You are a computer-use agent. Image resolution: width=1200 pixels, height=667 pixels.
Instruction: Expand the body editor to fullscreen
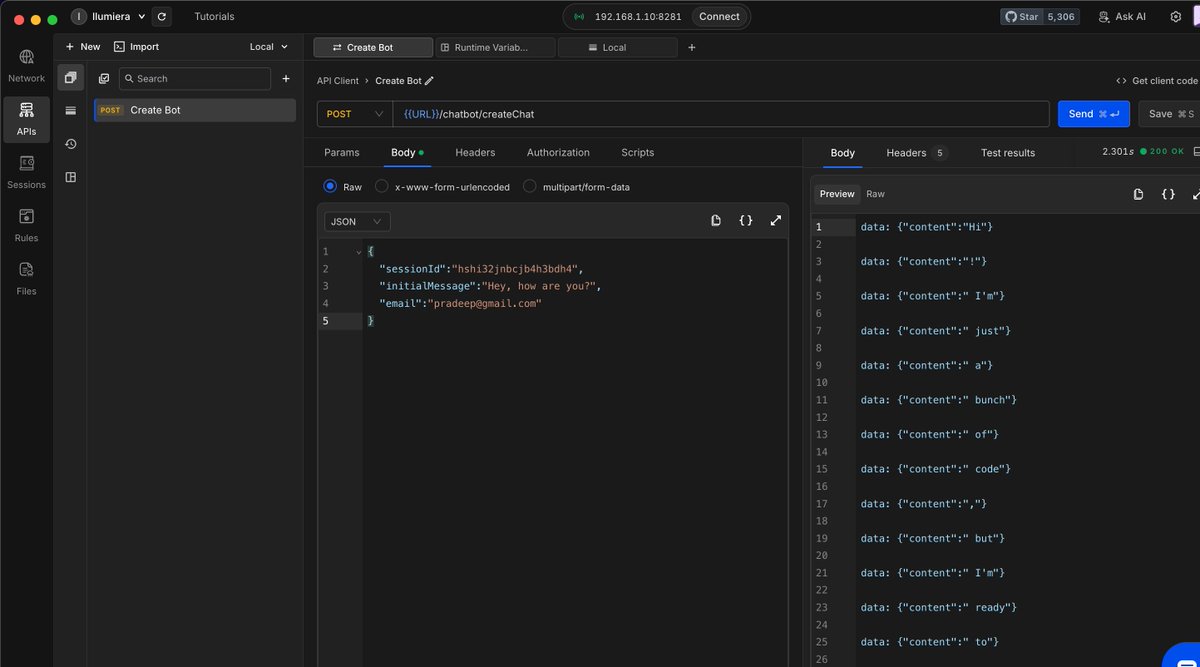[776, 220]
